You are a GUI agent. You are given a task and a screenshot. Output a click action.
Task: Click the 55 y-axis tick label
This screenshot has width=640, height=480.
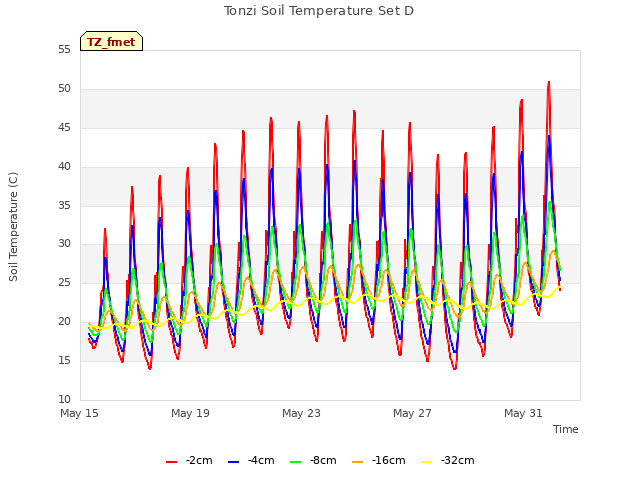pos(64,50)
